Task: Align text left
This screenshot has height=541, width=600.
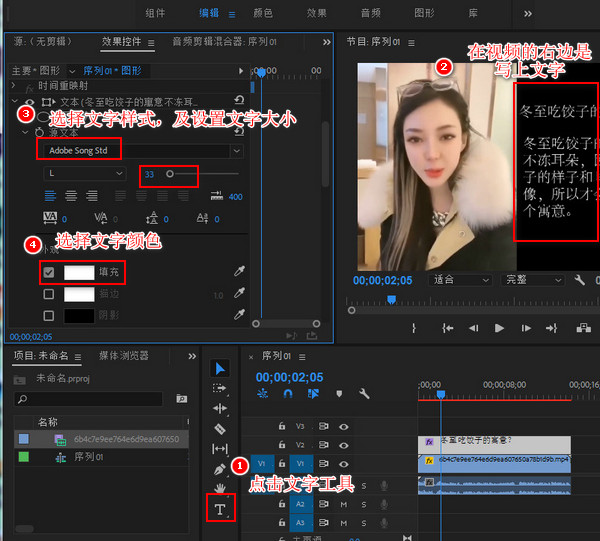Action: pos(50,196)
